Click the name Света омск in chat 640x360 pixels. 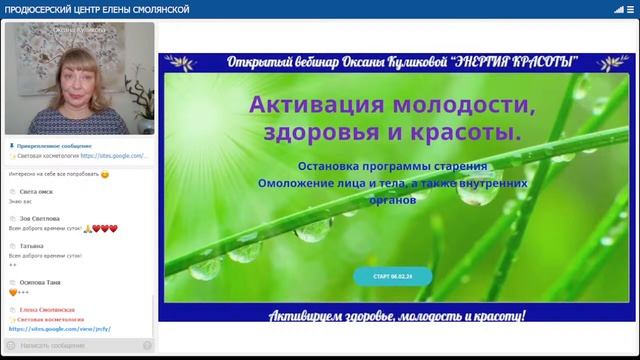coord(36,191)
